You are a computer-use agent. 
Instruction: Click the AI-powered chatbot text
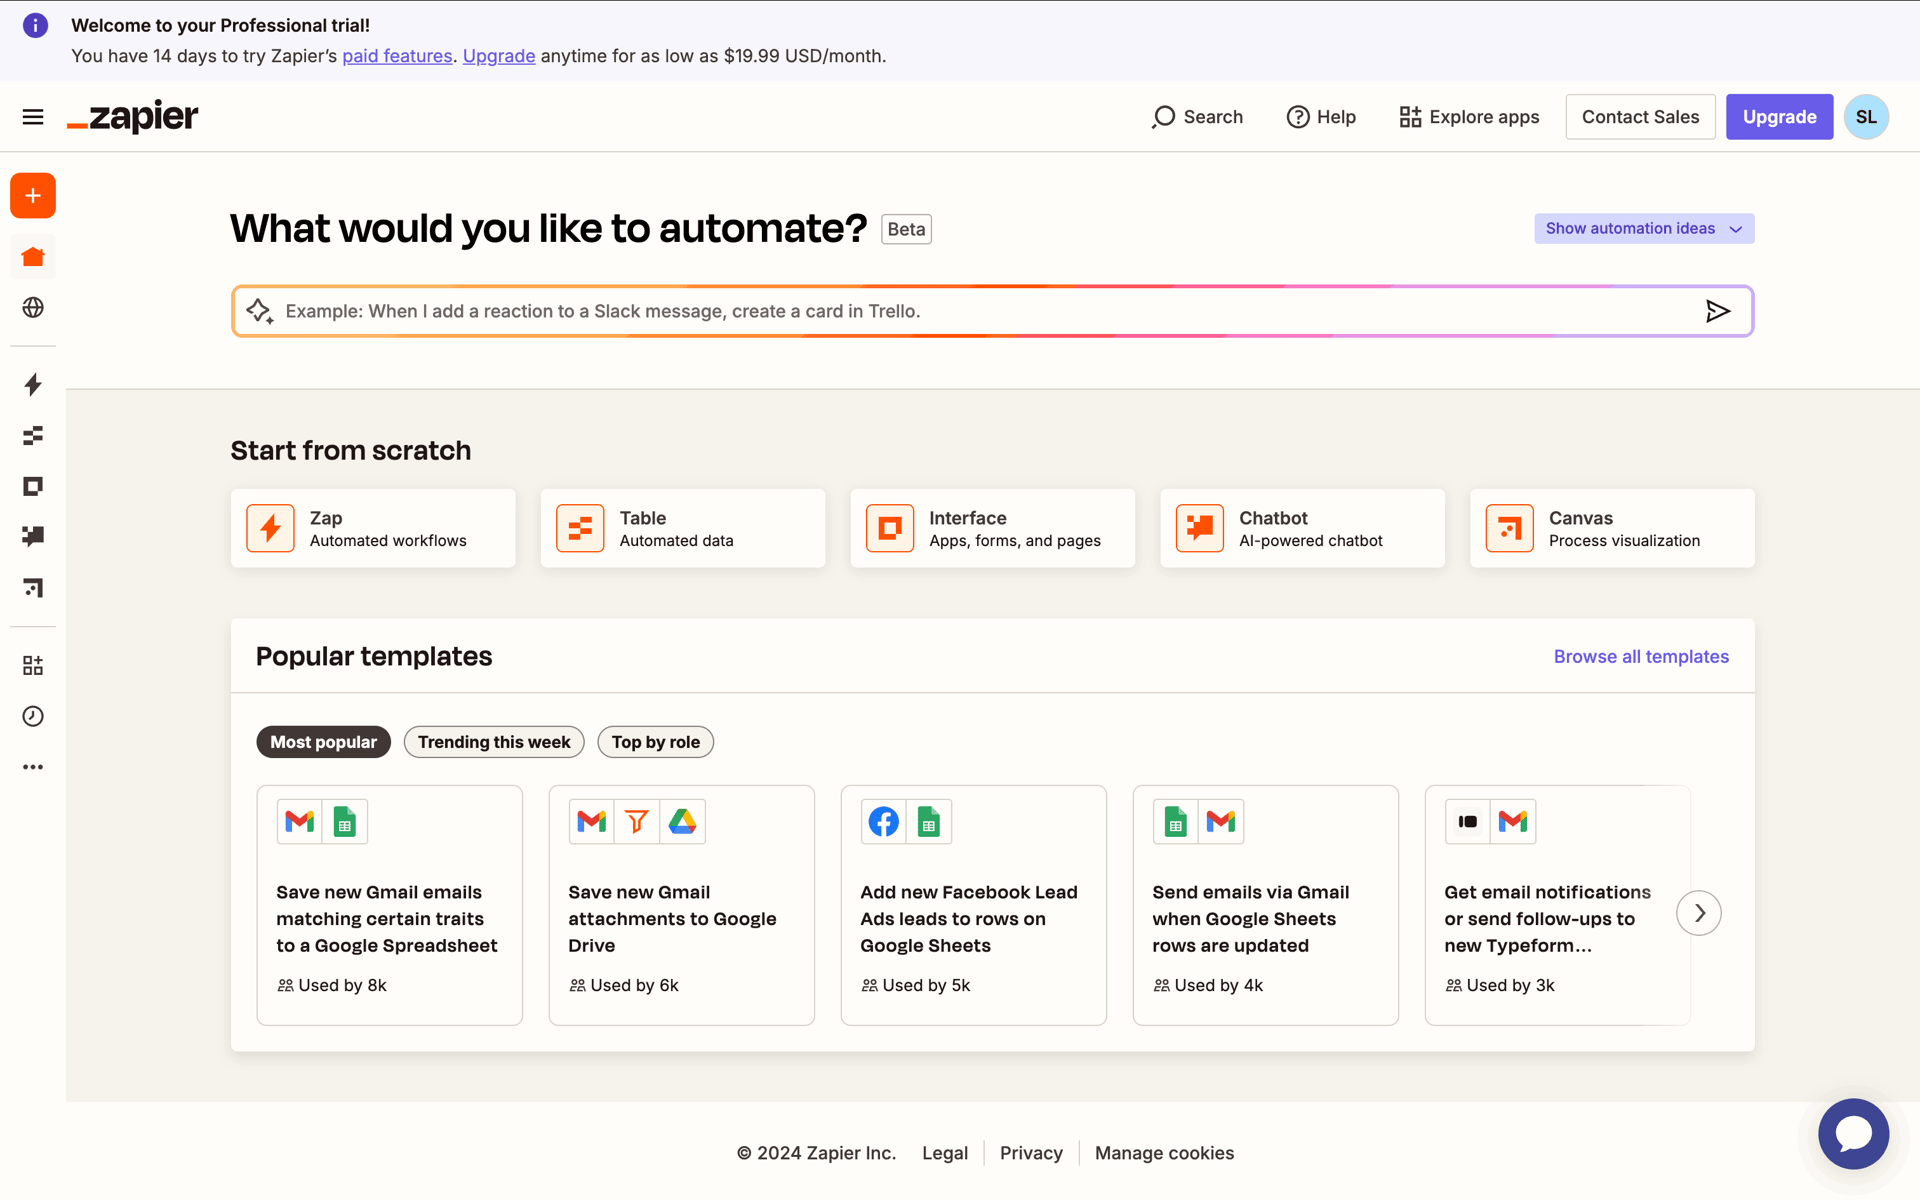coord(1311,540)
